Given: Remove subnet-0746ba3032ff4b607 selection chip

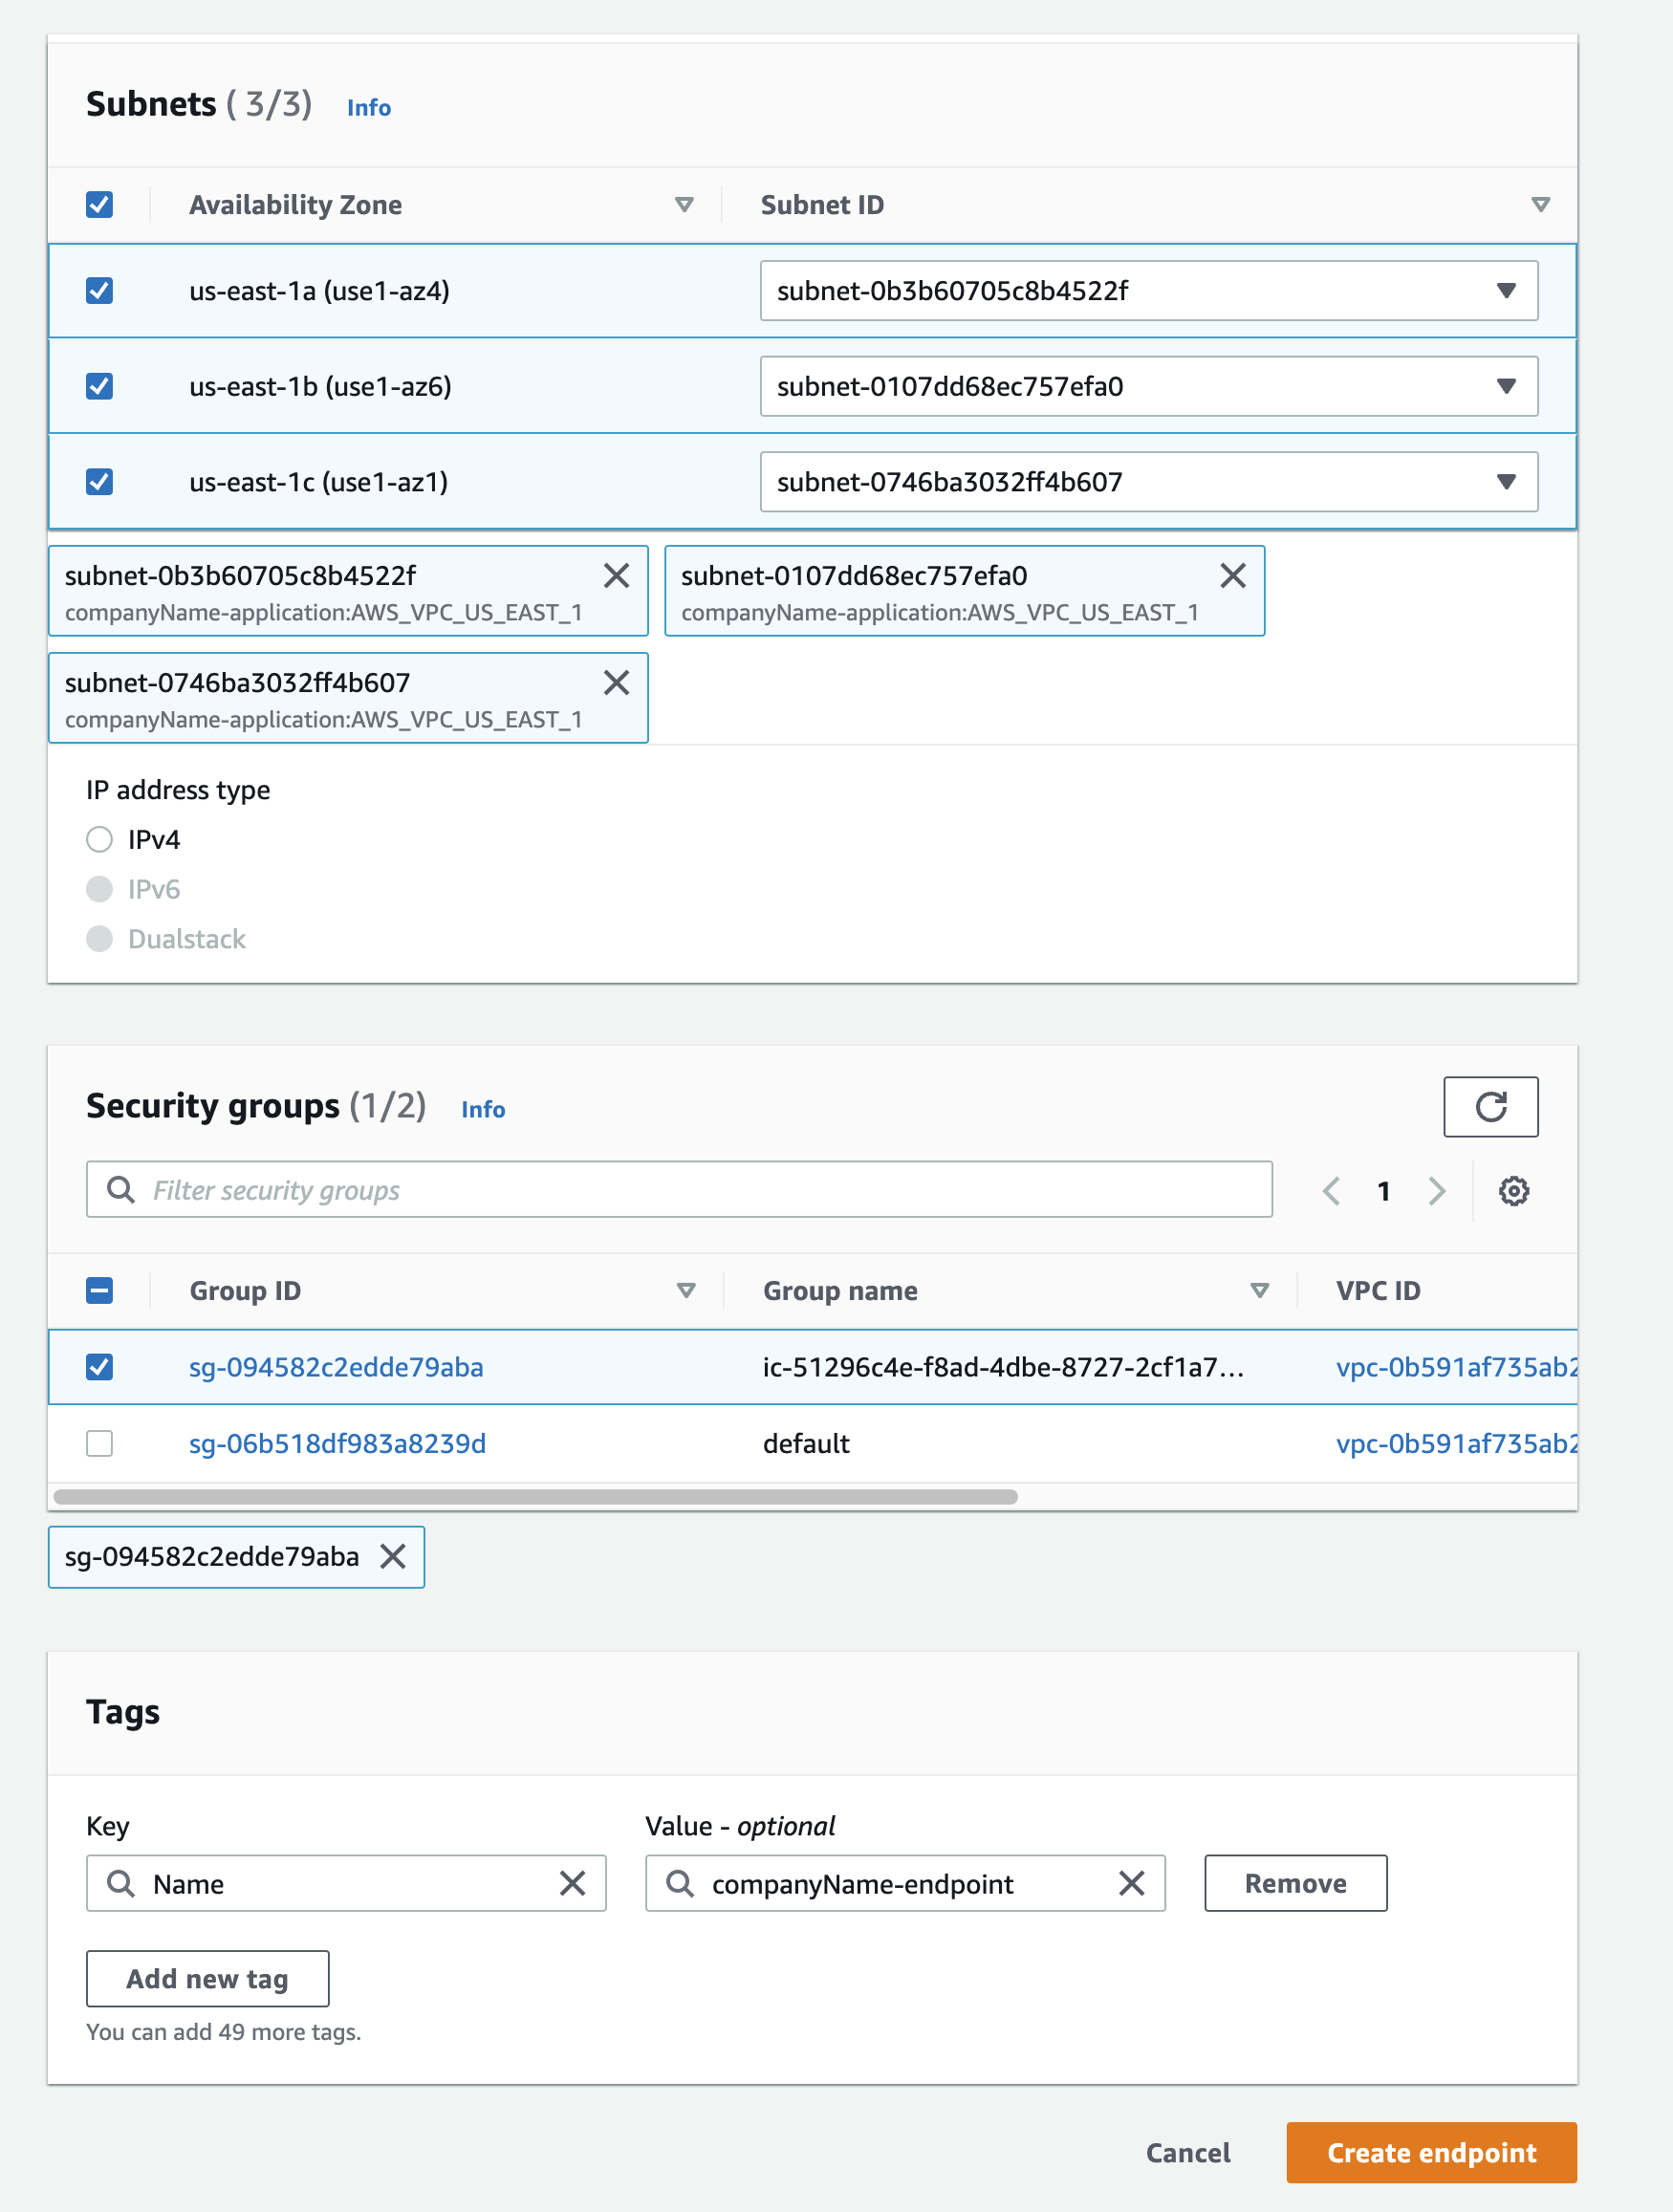Looking at the screenshot, I should pos(616,682).
